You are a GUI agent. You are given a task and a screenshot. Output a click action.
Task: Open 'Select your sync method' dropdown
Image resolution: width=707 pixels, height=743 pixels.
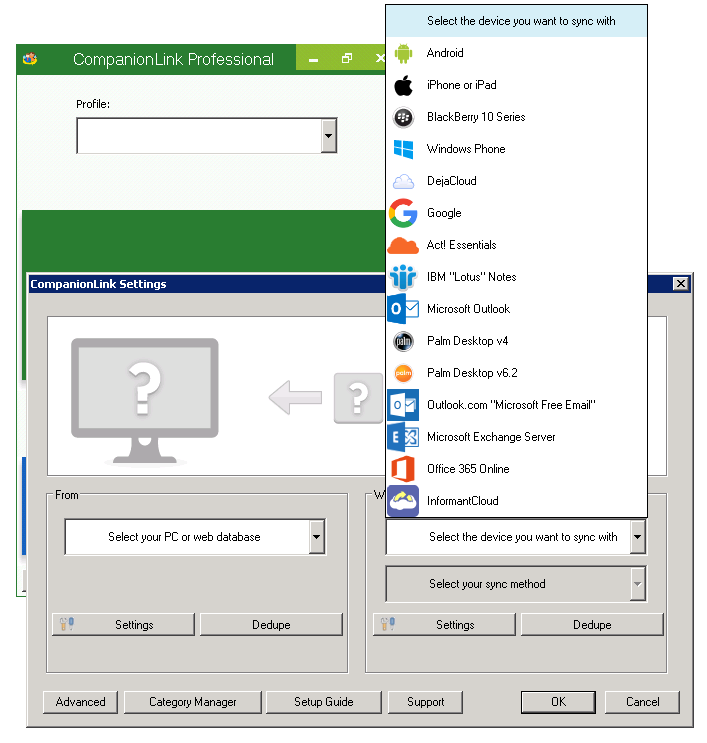(516, 584)
